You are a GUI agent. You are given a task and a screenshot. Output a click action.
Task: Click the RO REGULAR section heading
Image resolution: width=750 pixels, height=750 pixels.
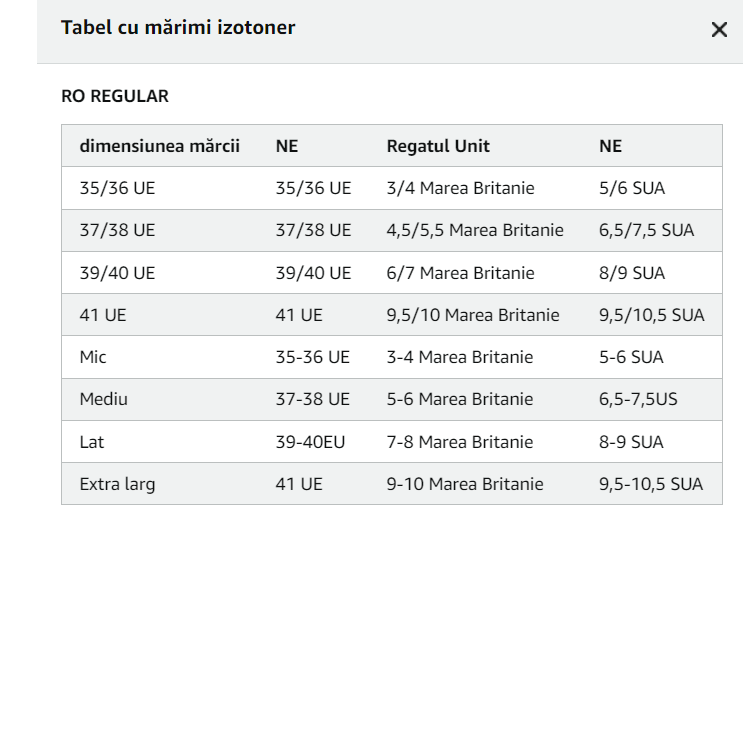click(115, 96)
